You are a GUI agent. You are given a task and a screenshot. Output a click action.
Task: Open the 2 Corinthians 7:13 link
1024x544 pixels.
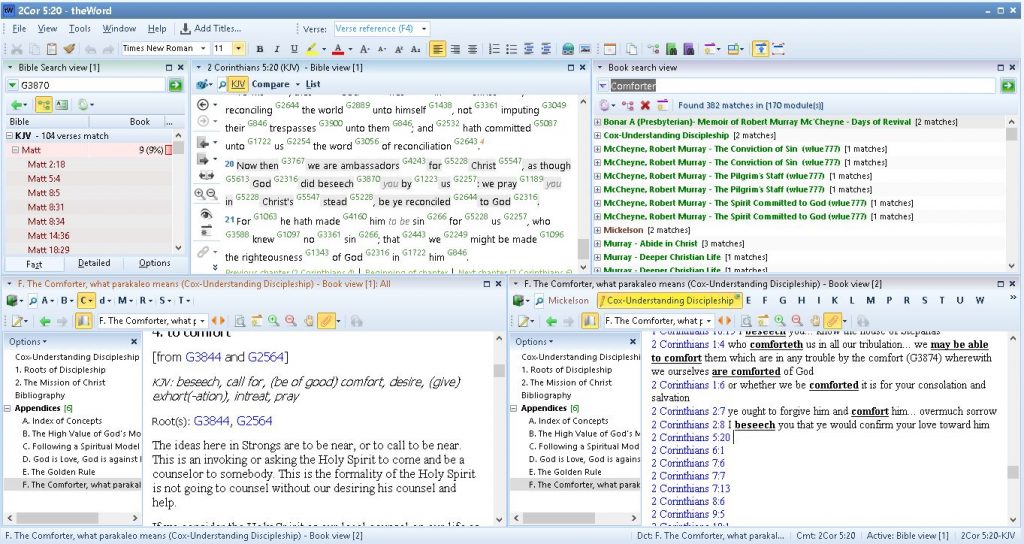pyautogui.click(x=690, y=489)
